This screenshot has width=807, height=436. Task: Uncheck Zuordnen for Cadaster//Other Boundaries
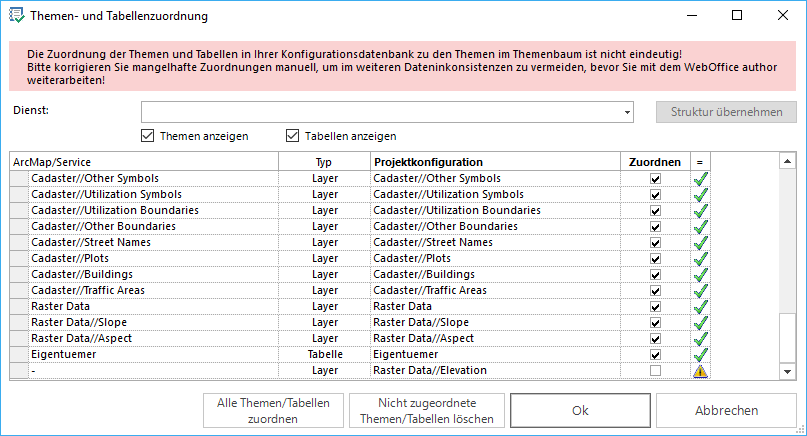click(655, 226)
